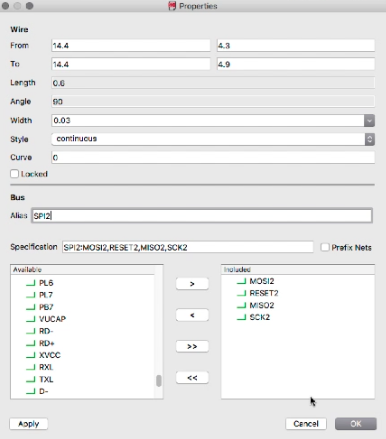Click the Properties title bar app icon
Viewport: 386px width, 439px height.
click(172, 6)
